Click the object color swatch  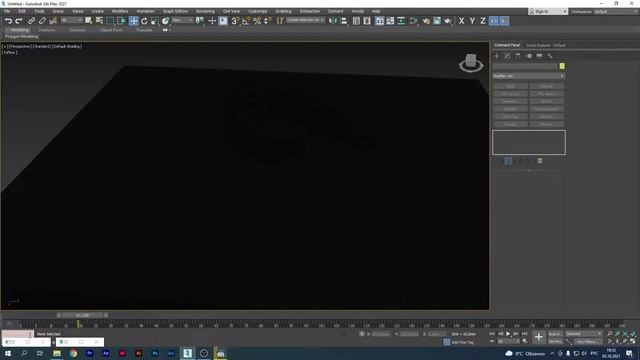562,66
